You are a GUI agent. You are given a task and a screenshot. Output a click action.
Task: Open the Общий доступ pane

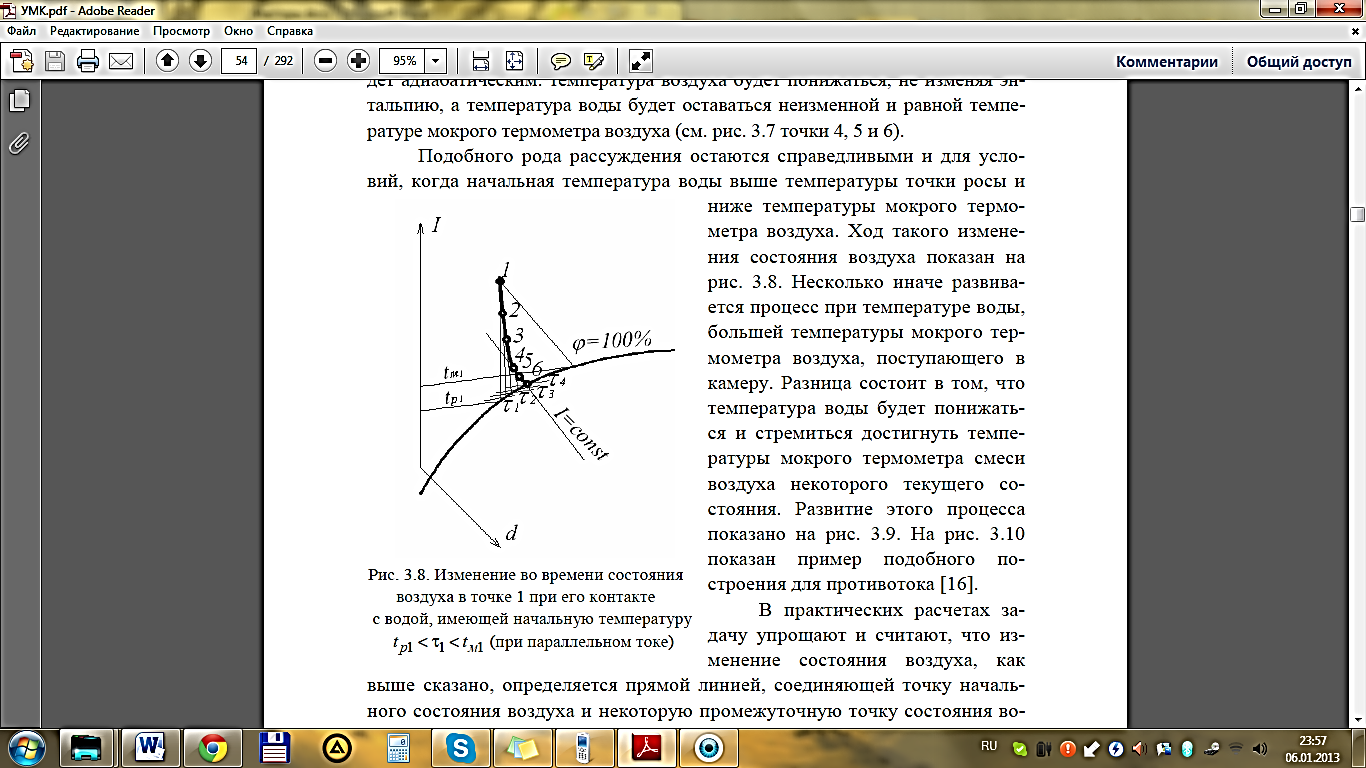pyautogui.click(x=1298, y=62)
